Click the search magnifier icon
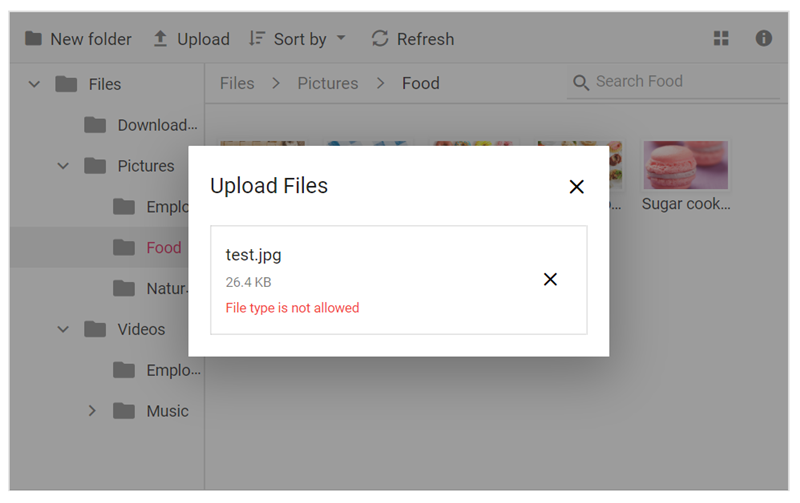 tap(580, 82)
